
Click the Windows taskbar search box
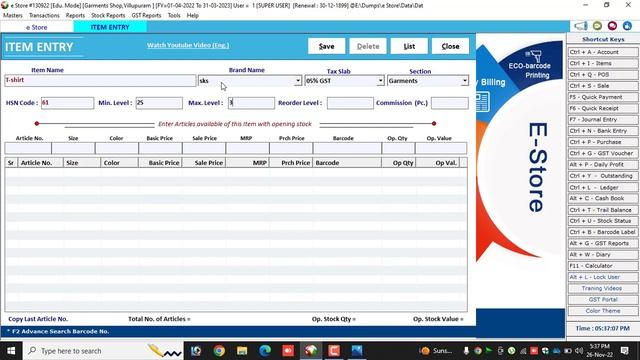click(x=103, y=351)
